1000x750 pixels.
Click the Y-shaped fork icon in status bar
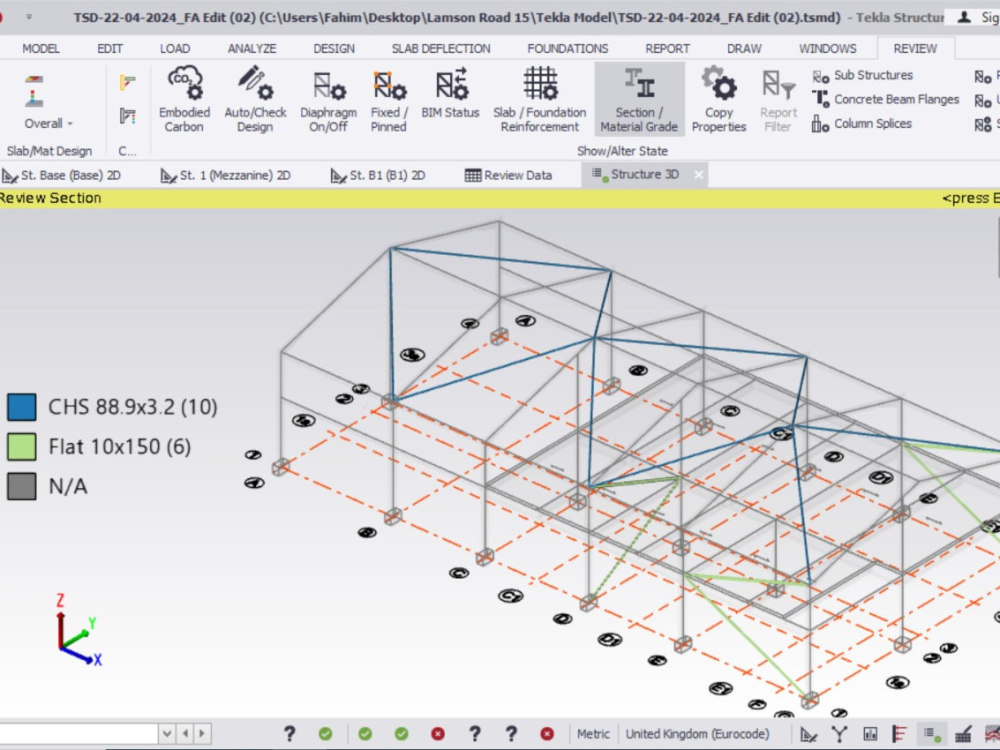tap(839, 735)
